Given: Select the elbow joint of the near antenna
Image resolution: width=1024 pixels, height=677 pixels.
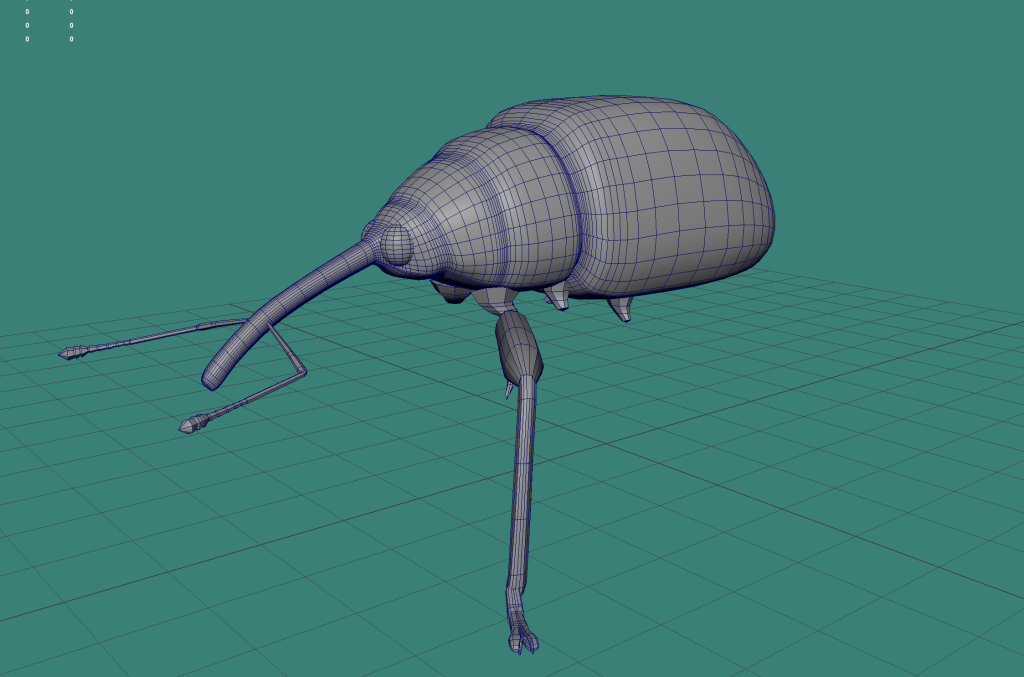Looking at the screenshot, I should (301, 373).
